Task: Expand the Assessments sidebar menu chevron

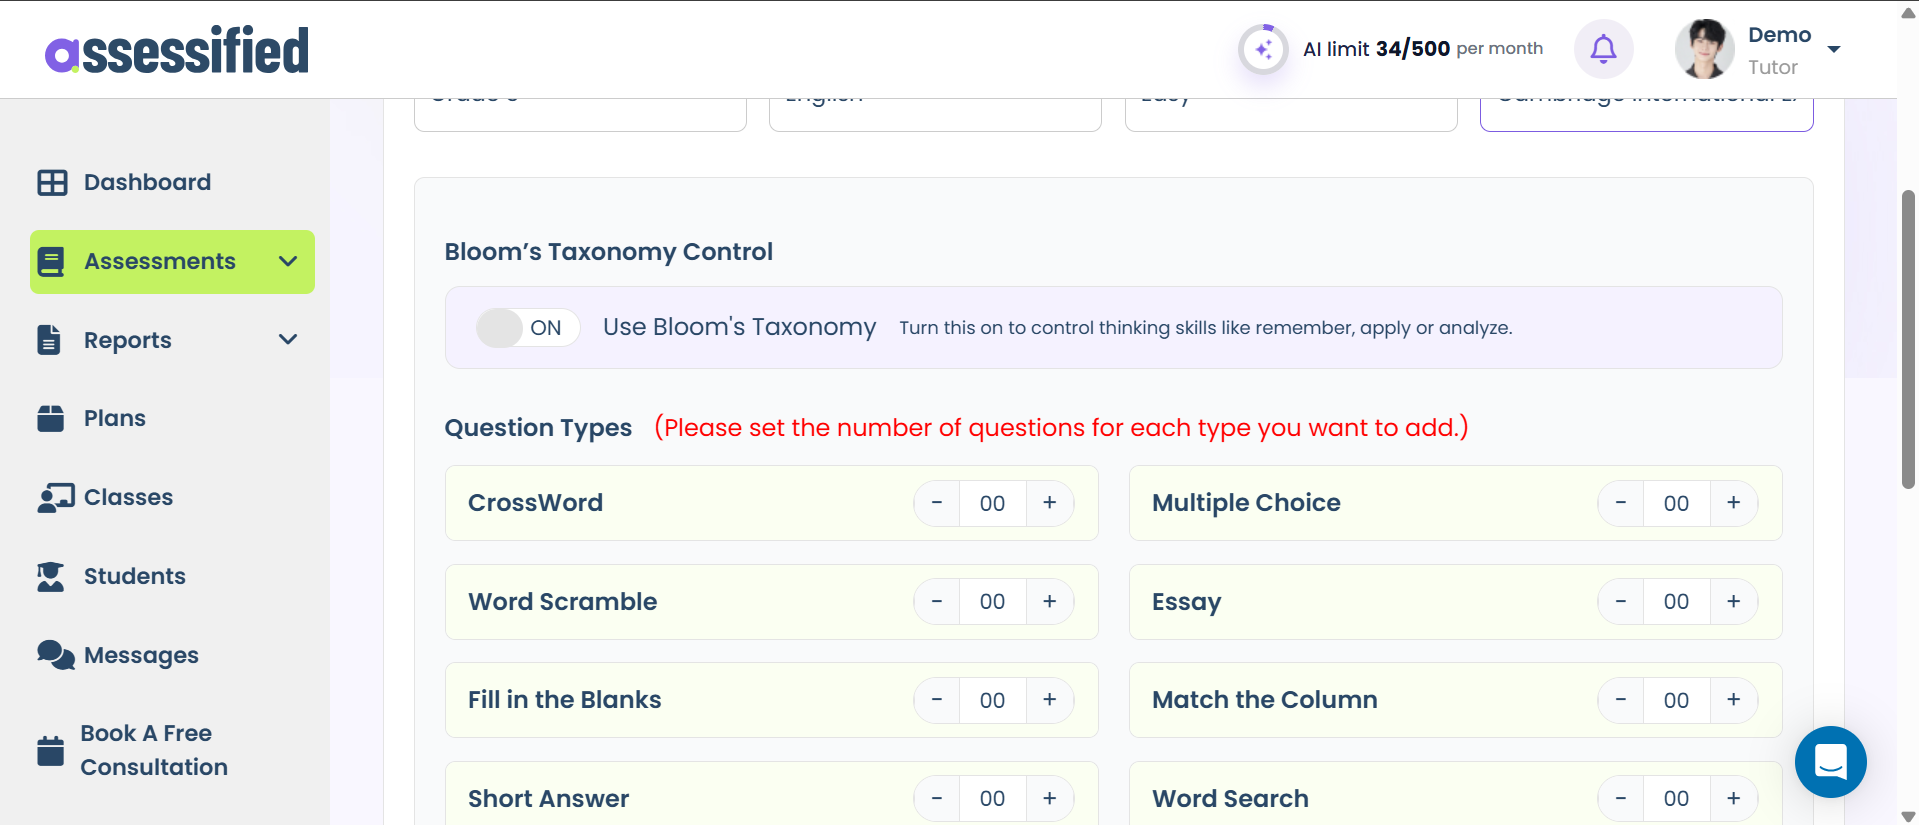Action: [288, 262]
